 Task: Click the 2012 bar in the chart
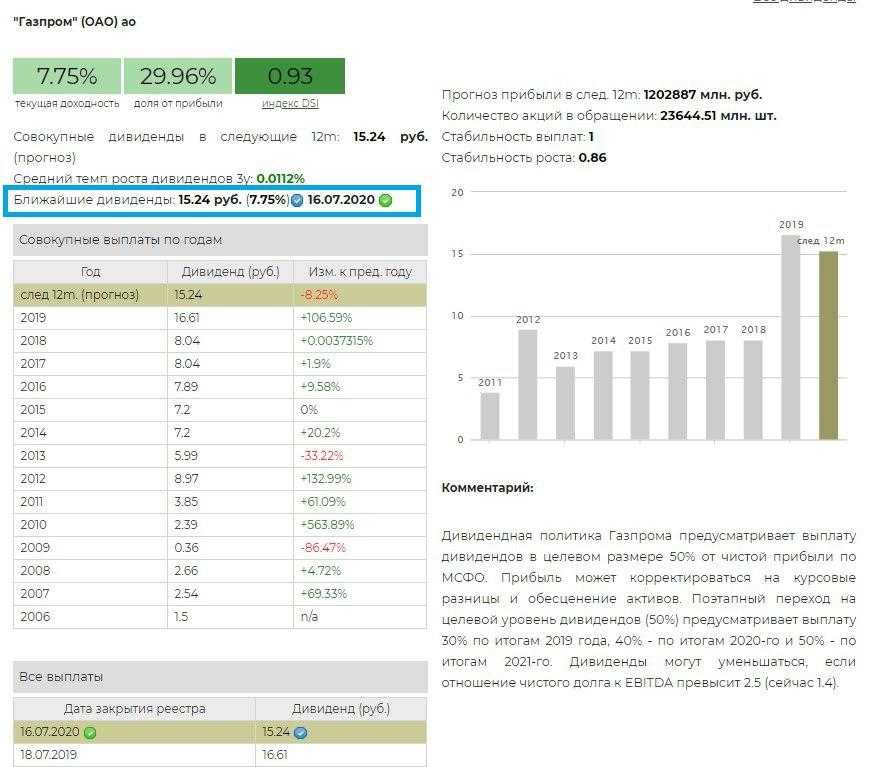coord(527,385)
